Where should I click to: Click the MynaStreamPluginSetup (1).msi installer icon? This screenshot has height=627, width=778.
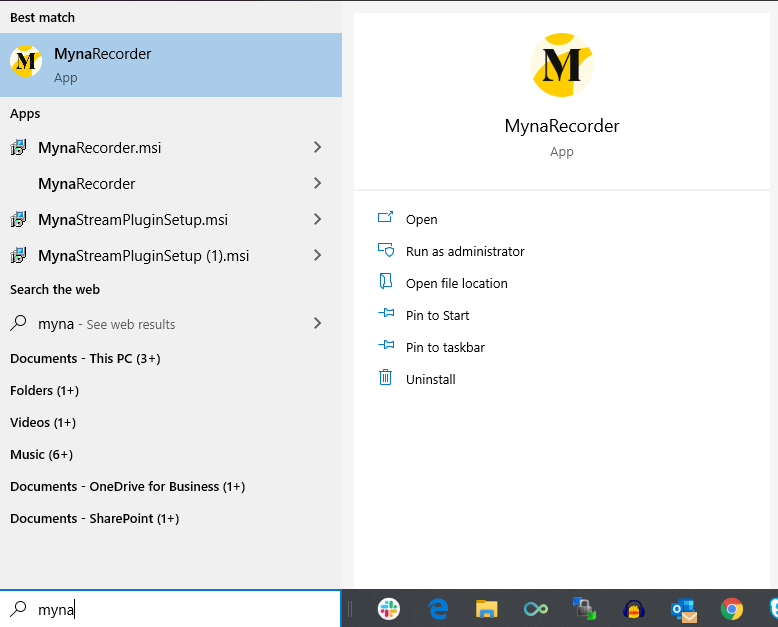[18, 255]
